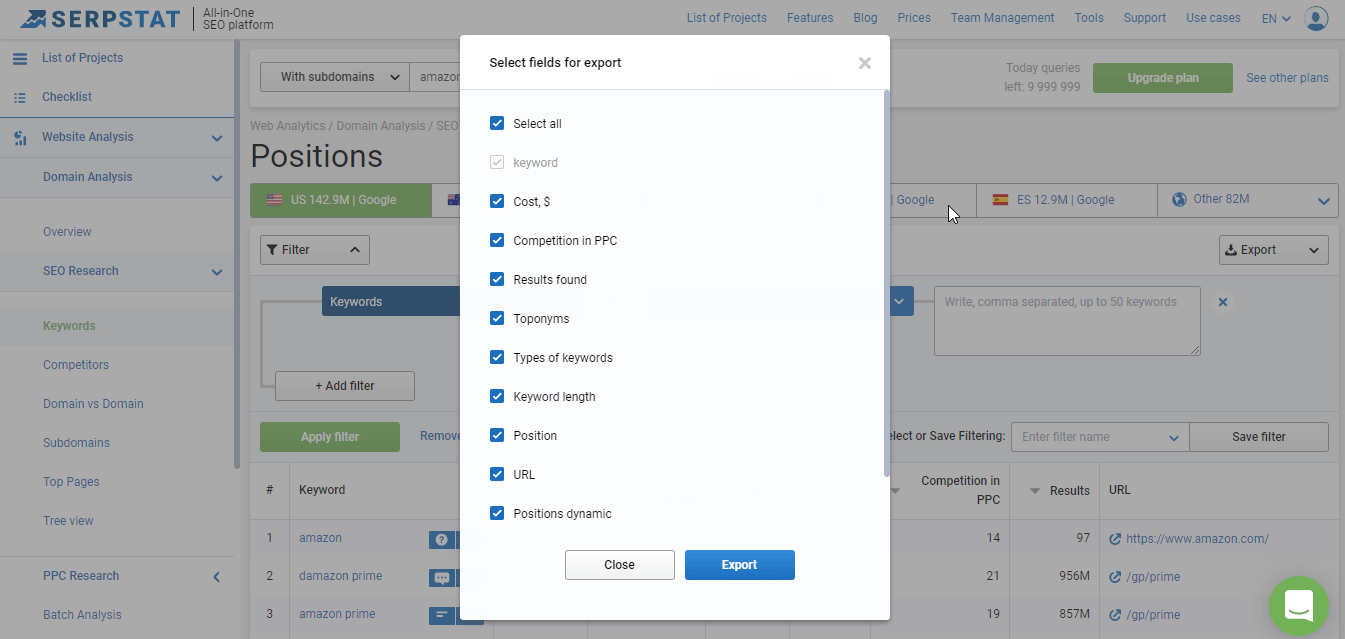Click the Serpstat logo

point(100,18)
